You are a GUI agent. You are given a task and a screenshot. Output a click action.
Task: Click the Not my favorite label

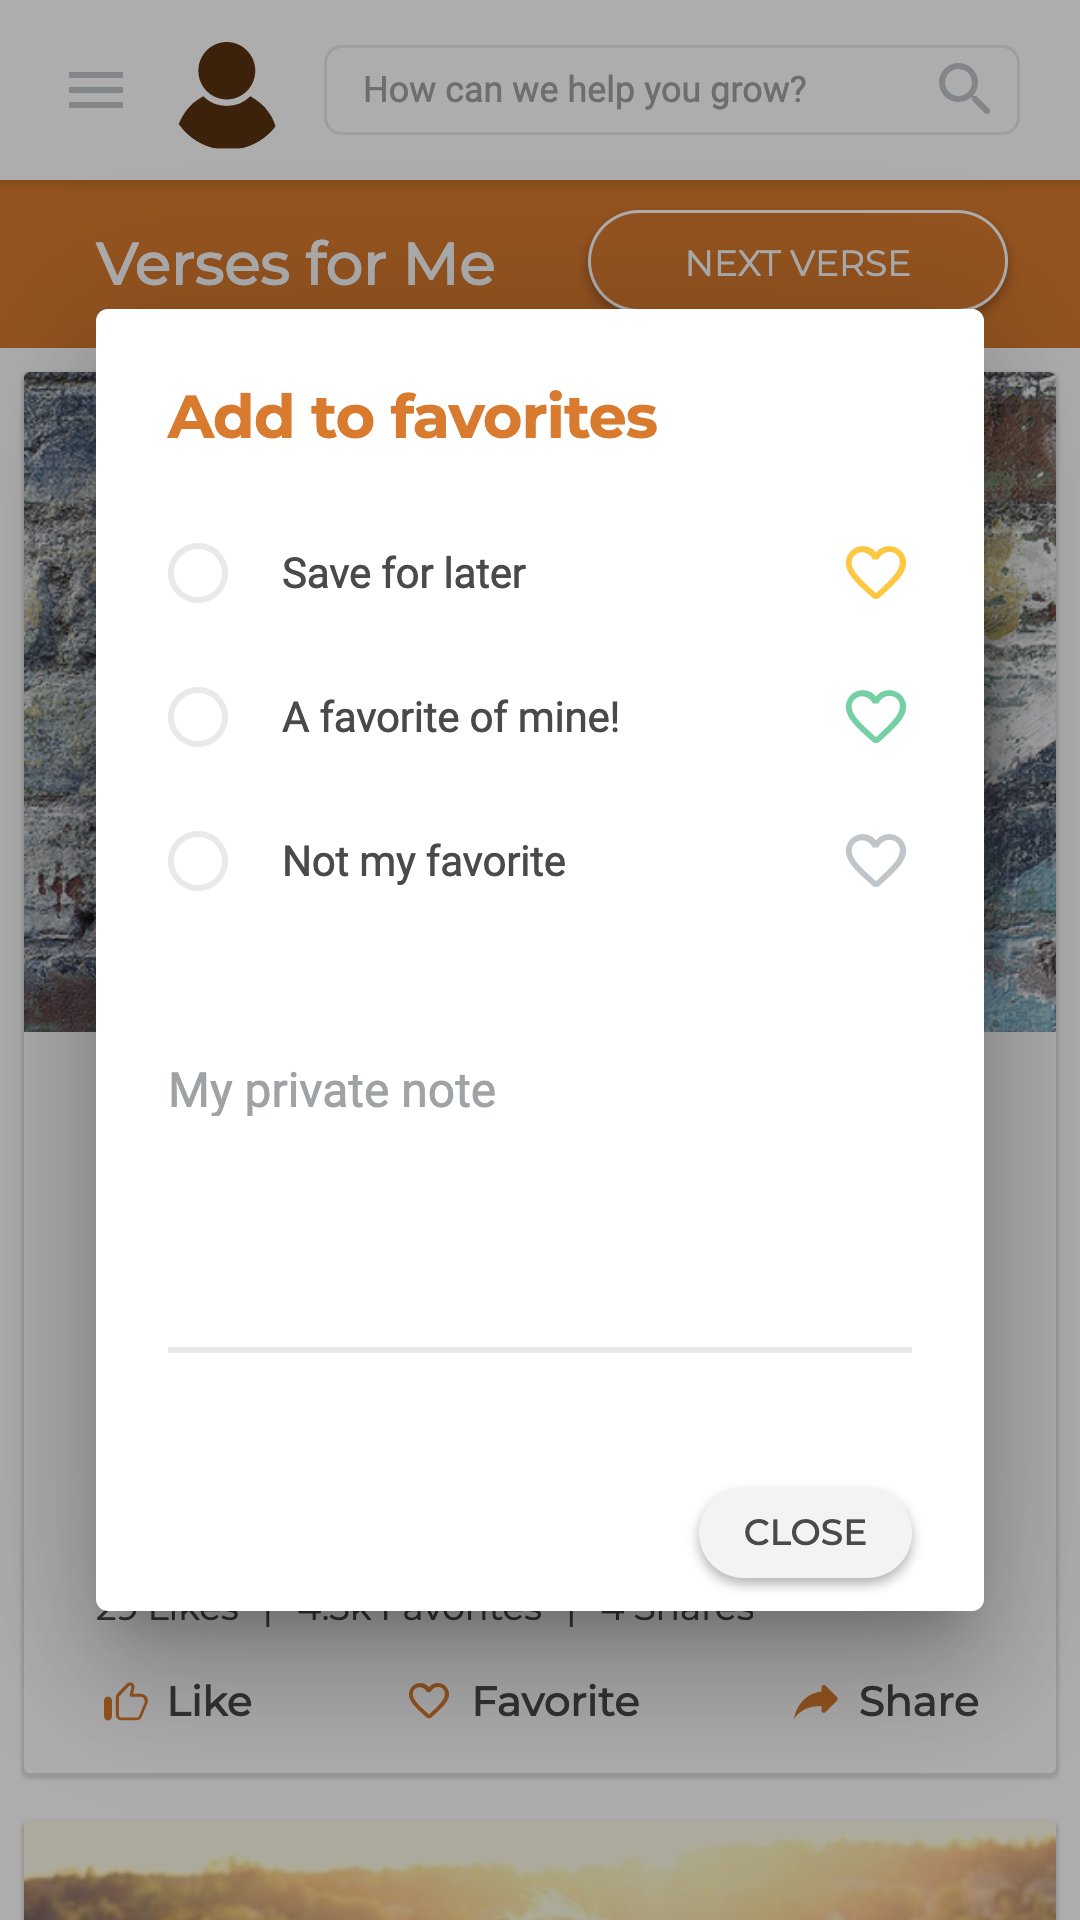424,862
